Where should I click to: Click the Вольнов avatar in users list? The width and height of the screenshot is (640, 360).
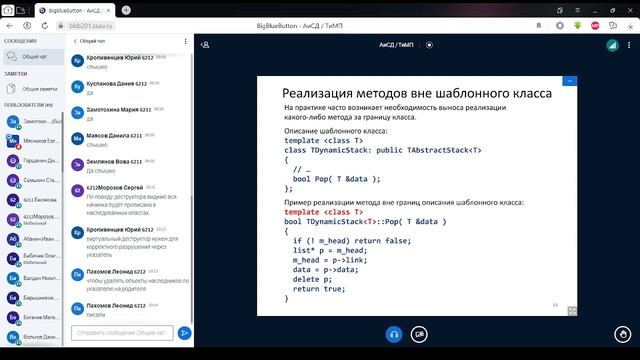click(x=13, y=337)
